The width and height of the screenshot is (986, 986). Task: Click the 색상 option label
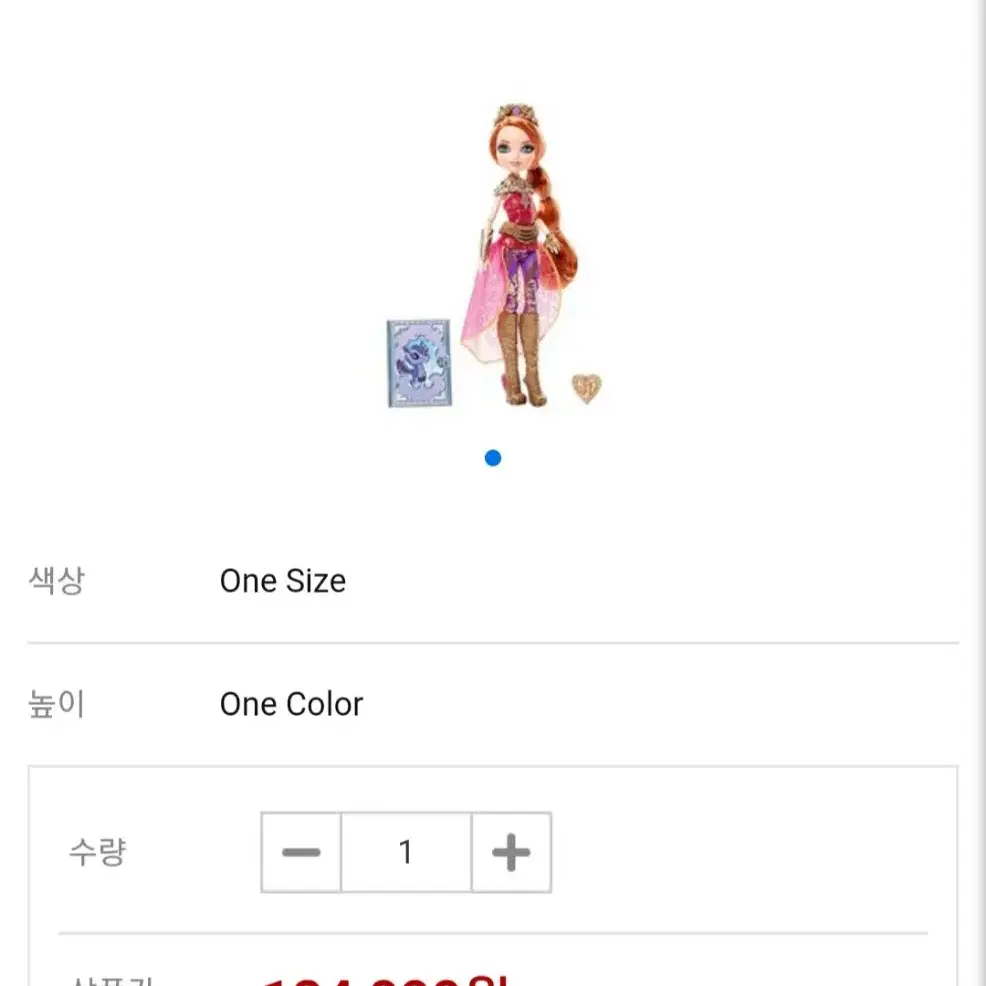(57, 580)
